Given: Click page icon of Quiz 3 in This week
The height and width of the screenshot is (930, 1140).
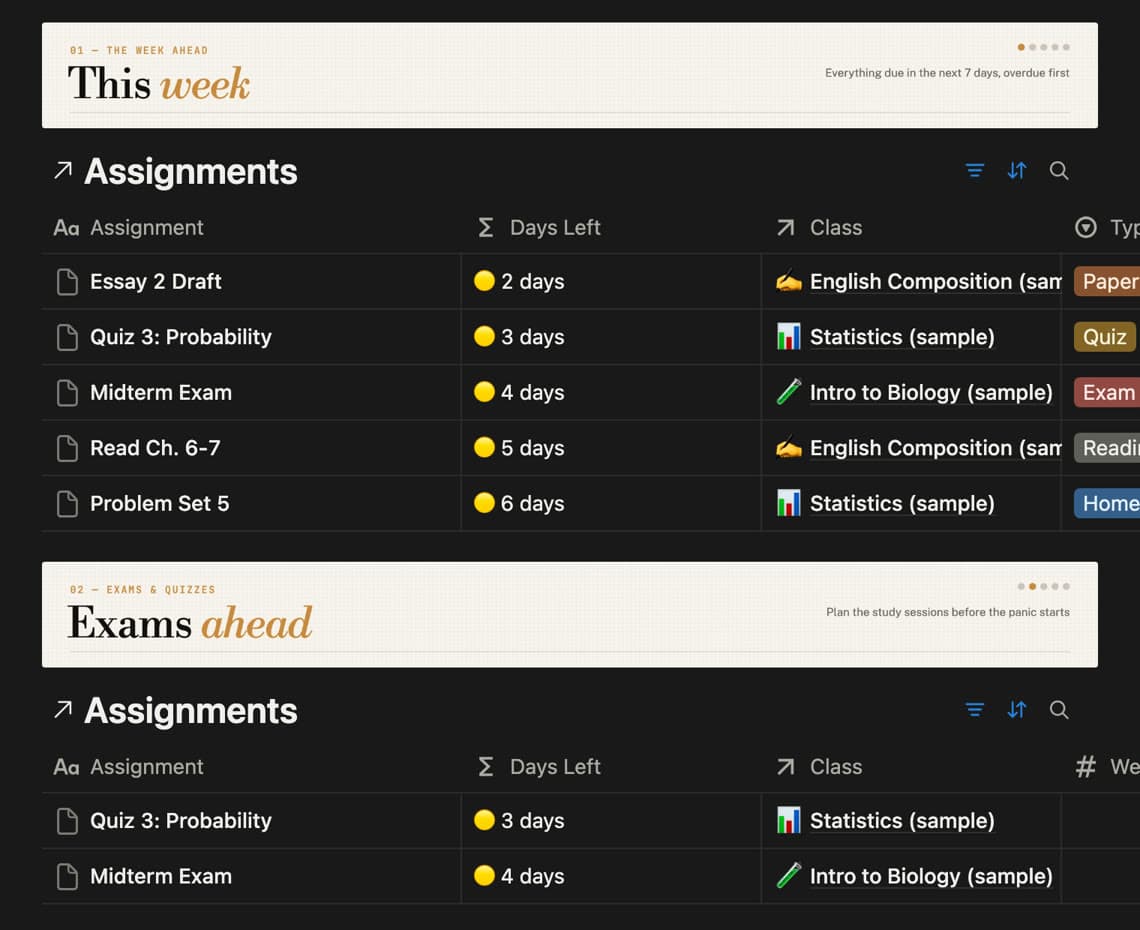Looking at the screenshot, I should (67, 337).
